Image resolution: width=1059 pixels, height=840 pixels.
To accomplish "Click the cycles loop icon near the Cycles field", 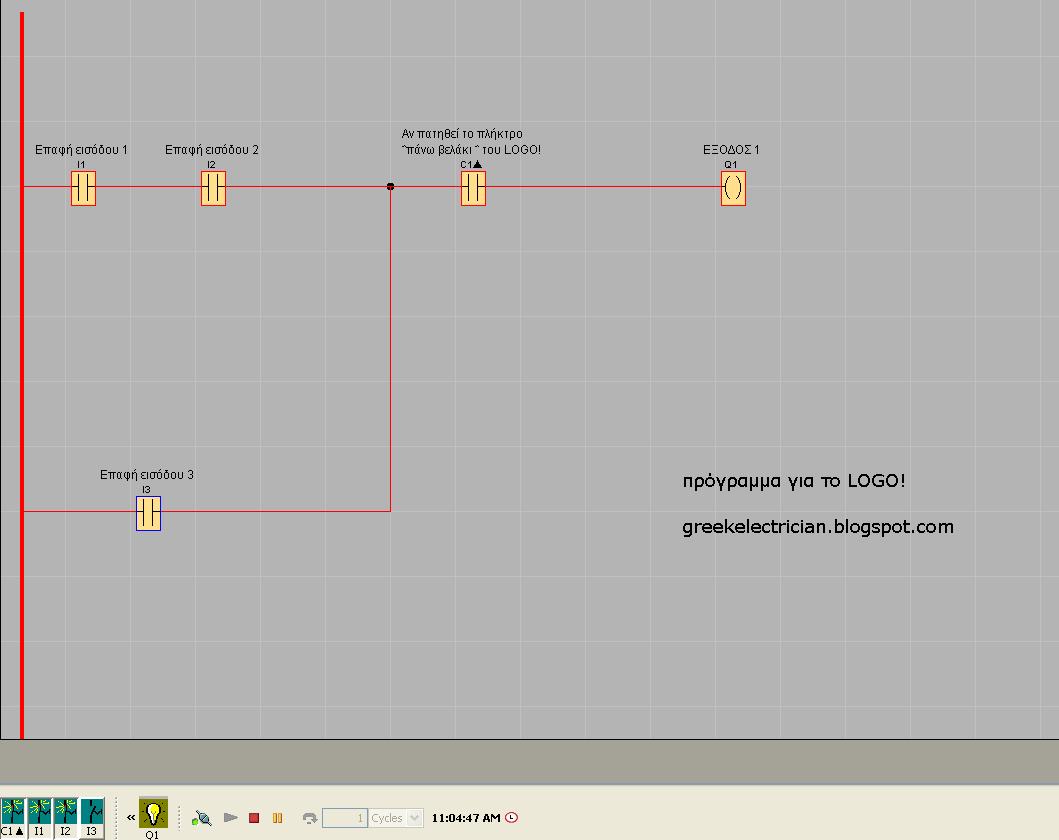I will click(313, 817).
